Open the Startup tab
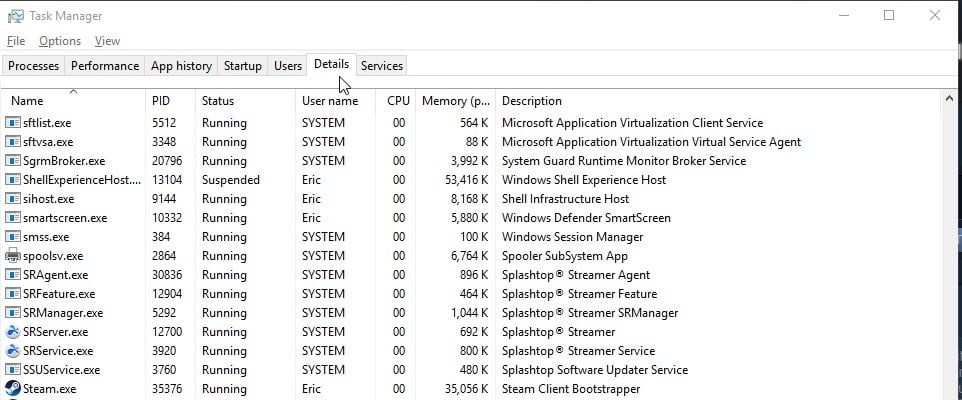Screen dimensions: 962x400 pos(242,66)
